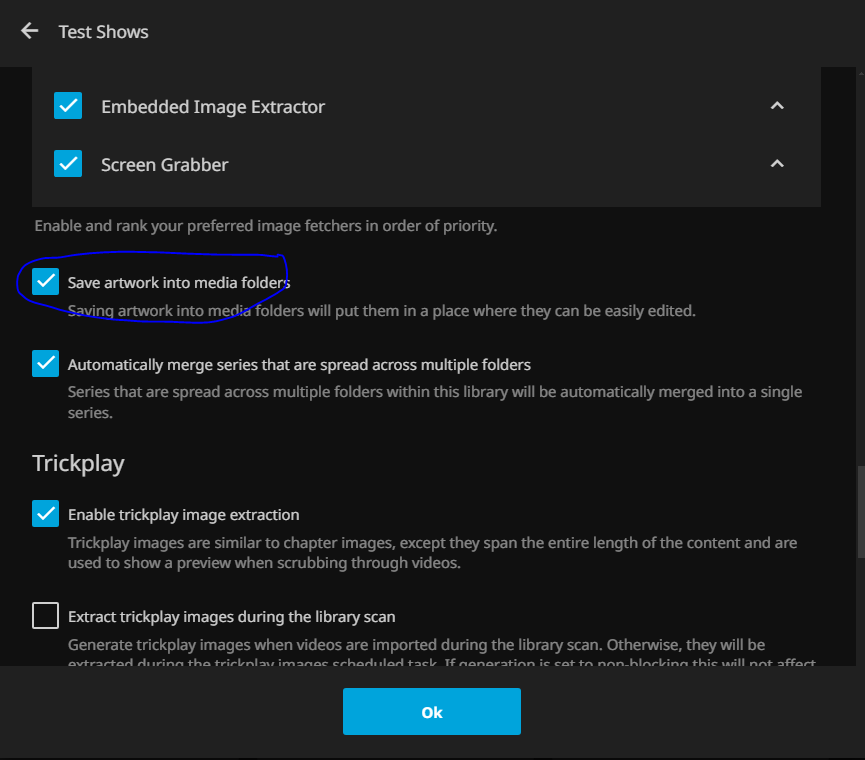Click the Automatically merge series label text
The image size is (865, 760).
299,365
